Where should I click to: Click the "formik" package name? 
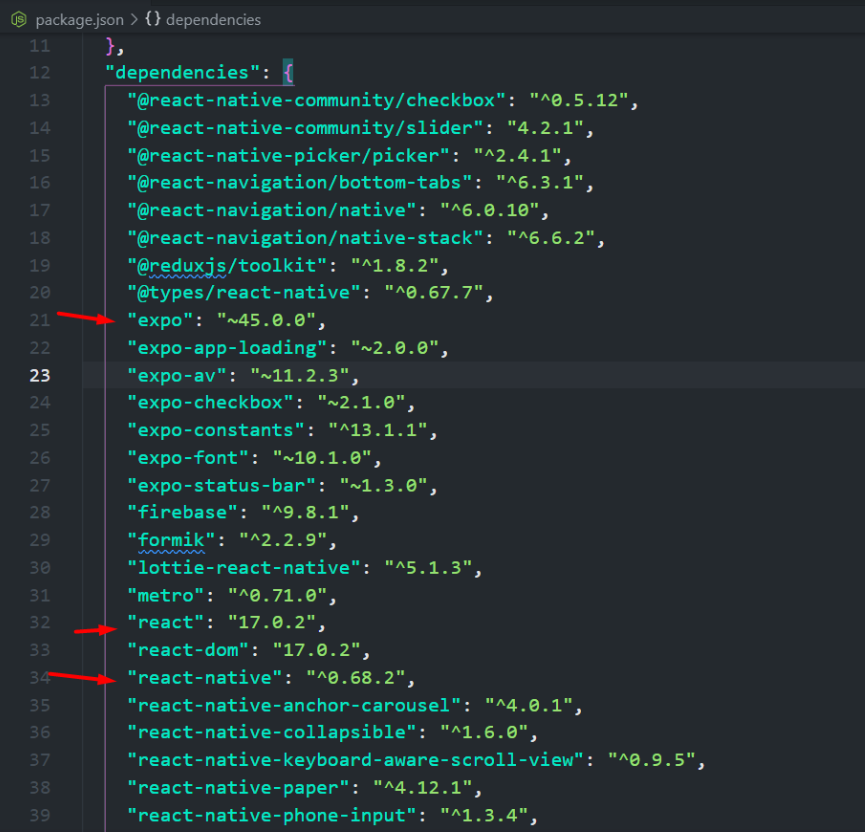[x=172, y=540]
